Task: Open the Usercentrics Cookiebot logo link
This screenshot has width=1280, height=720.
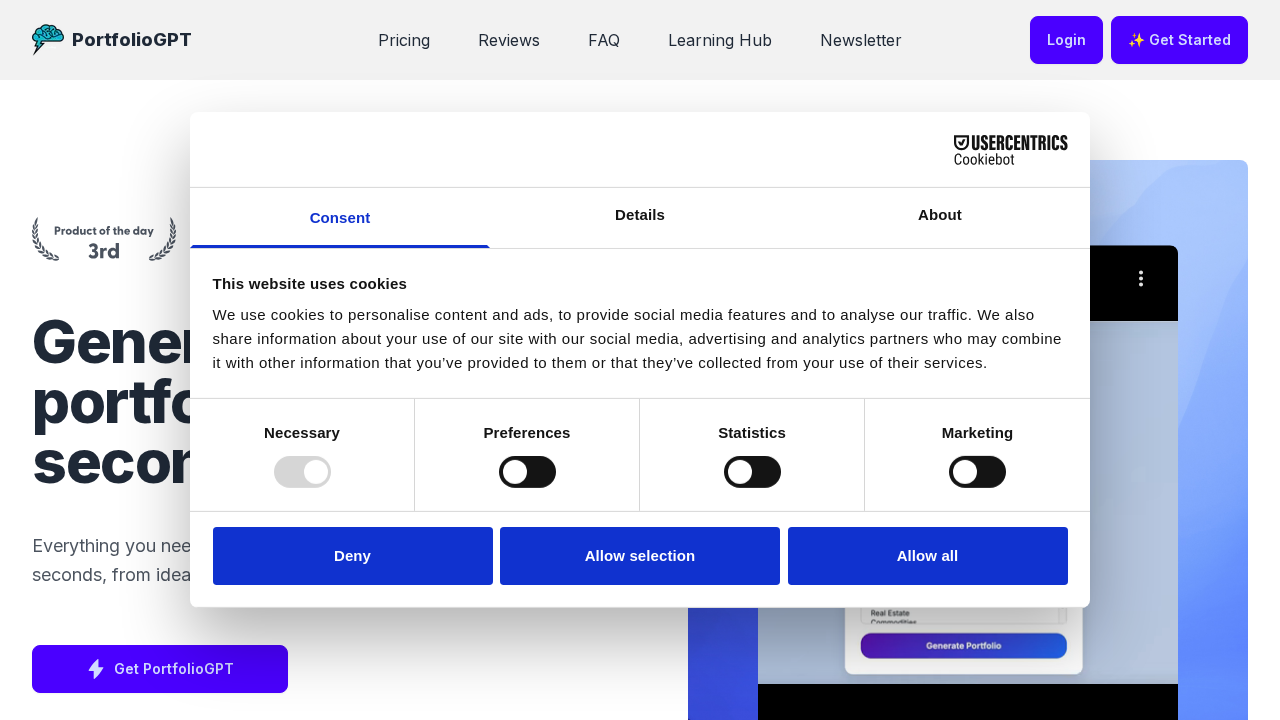Action: [x=1010, y=150]
